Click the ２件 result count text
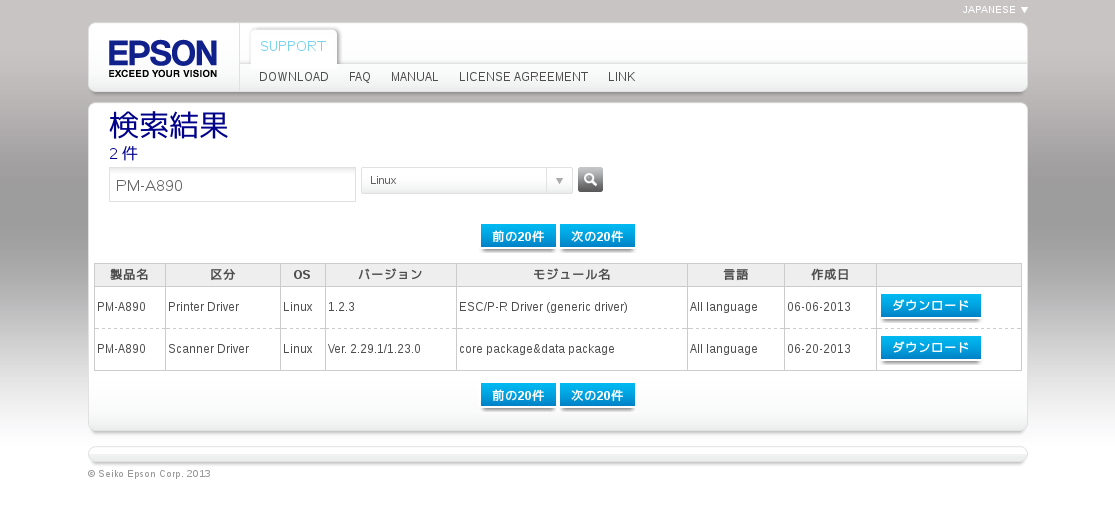Screen dimensions: 1115x507 (x=123, y=154)
